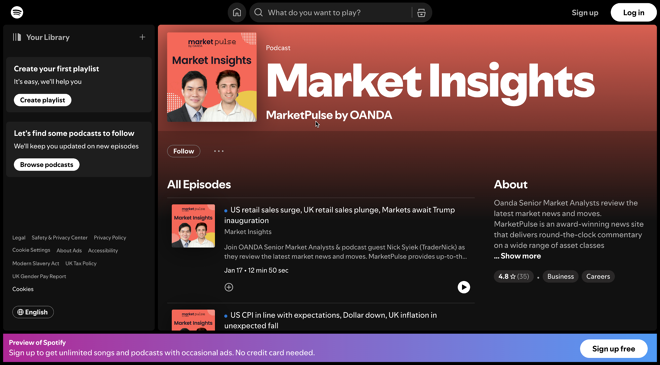660x365 pixels.
Task: Click the large Market Insights title
Action: [430, 81]
